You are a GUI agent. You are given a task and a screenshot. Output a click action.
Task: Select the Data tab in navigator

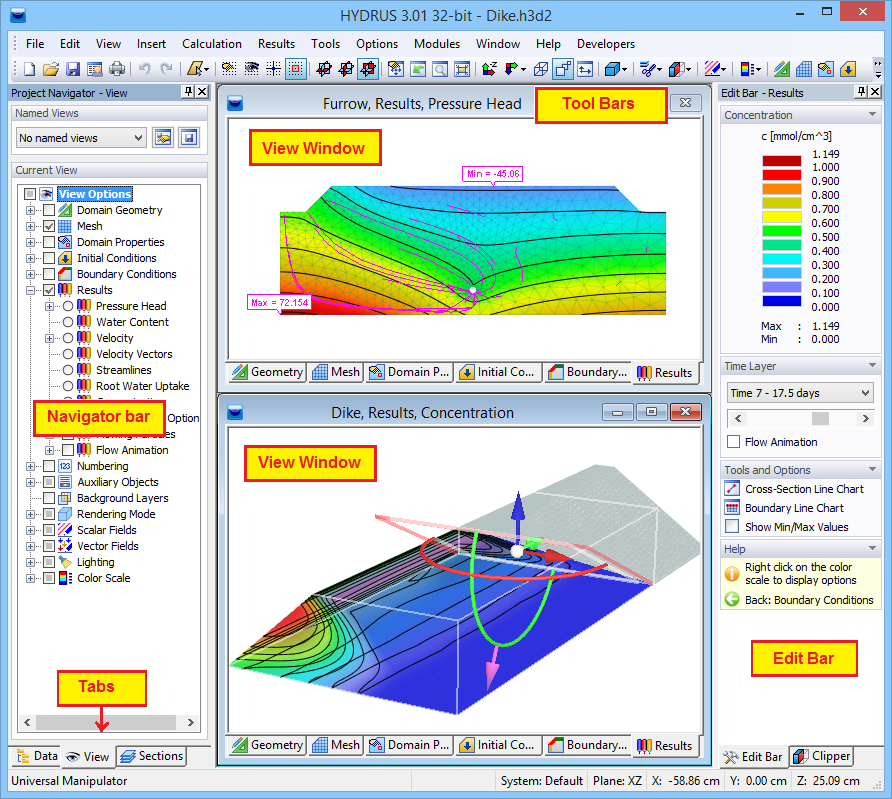(36, 756)
